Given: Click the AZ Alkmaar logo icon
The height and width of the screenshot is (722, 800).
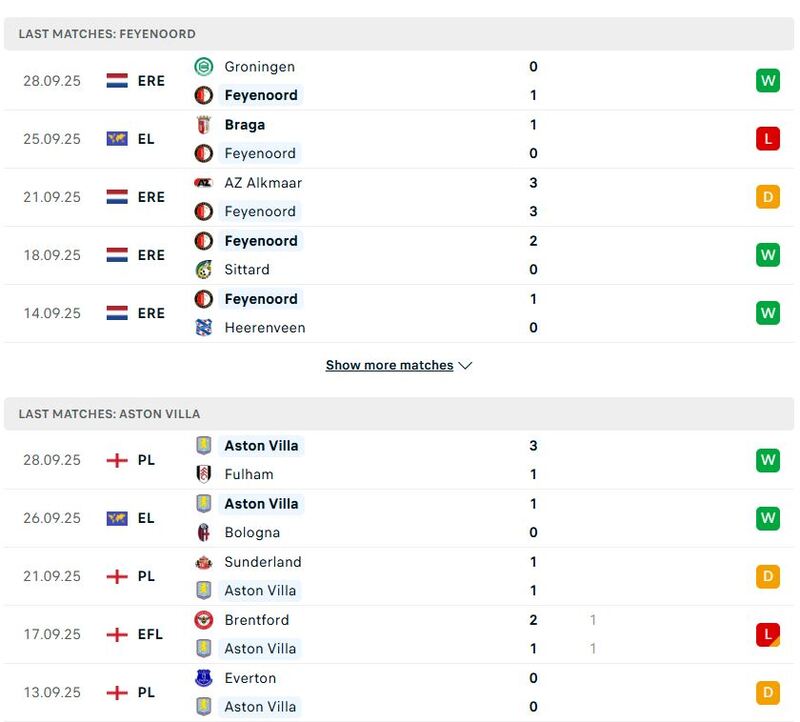Looking at the screenshot, I should (204, 183).
